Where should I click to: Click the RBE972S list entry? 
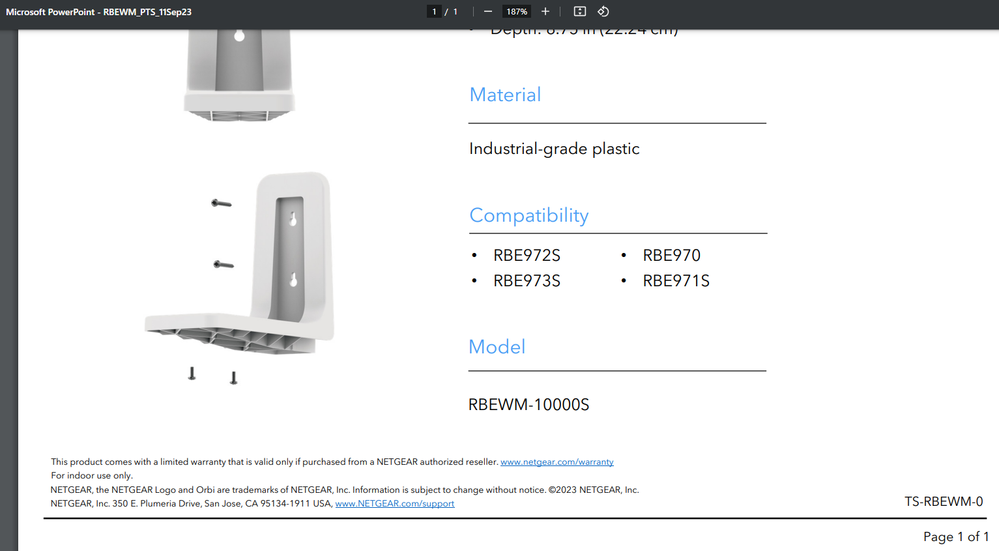527,255
